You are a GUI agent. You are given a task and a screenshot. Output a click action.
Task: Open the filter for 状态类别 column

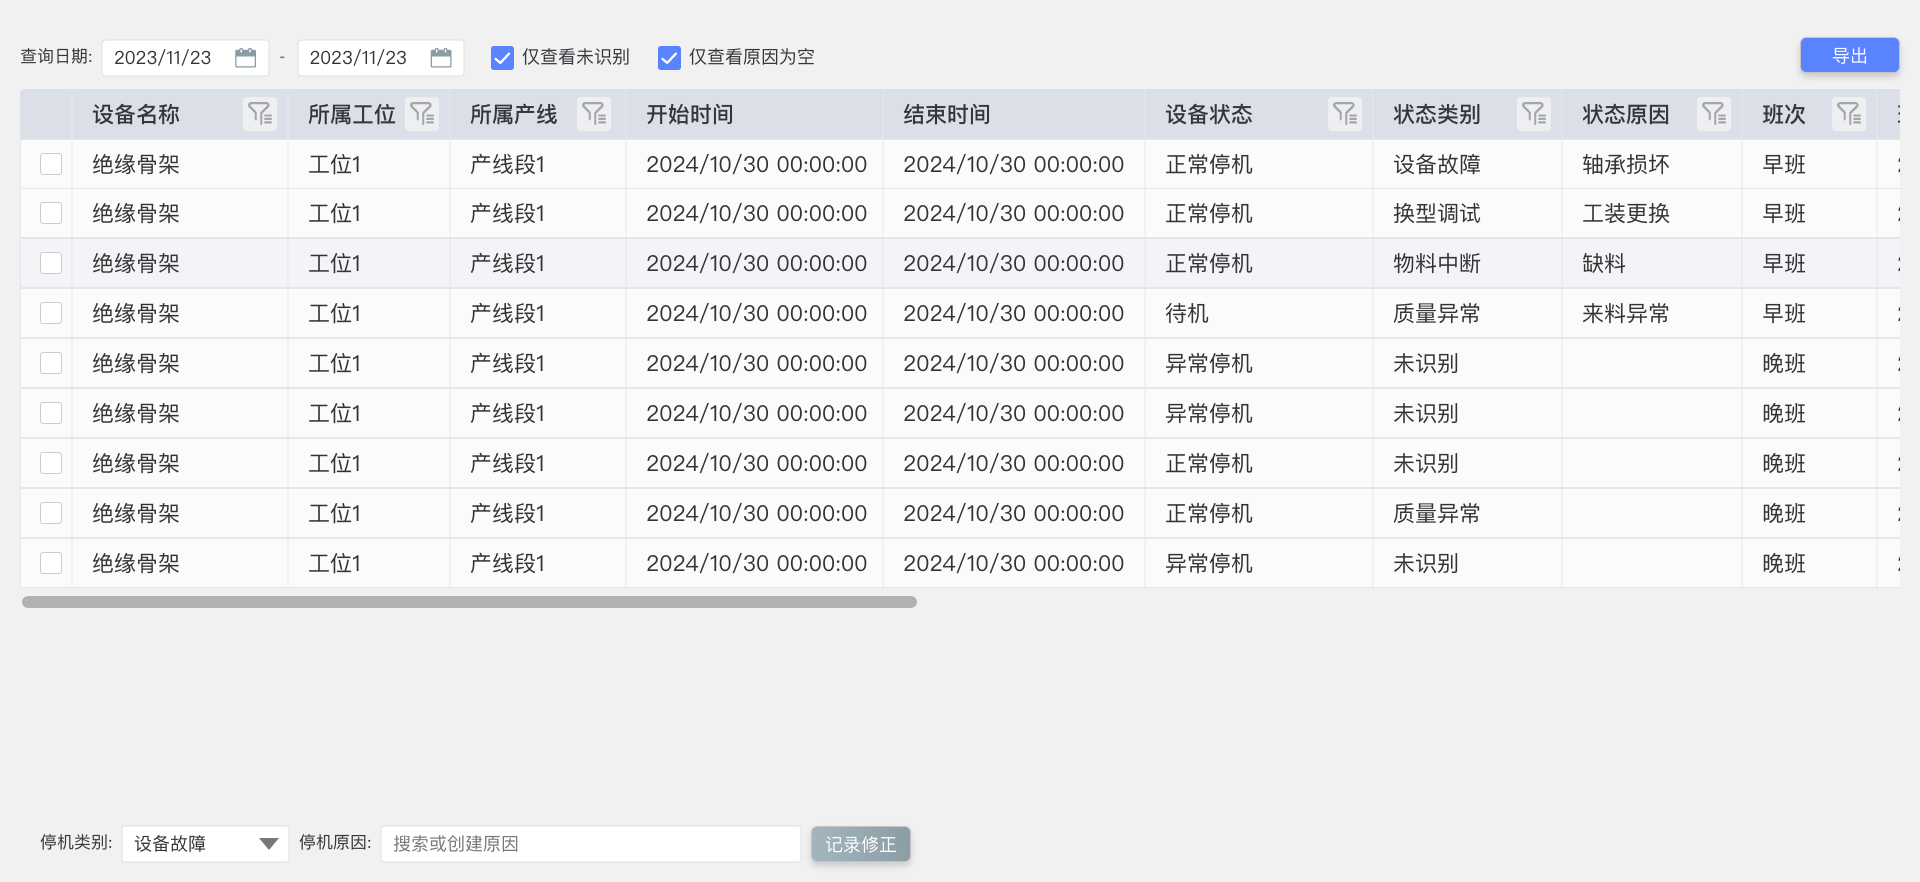pos(1533,115)
